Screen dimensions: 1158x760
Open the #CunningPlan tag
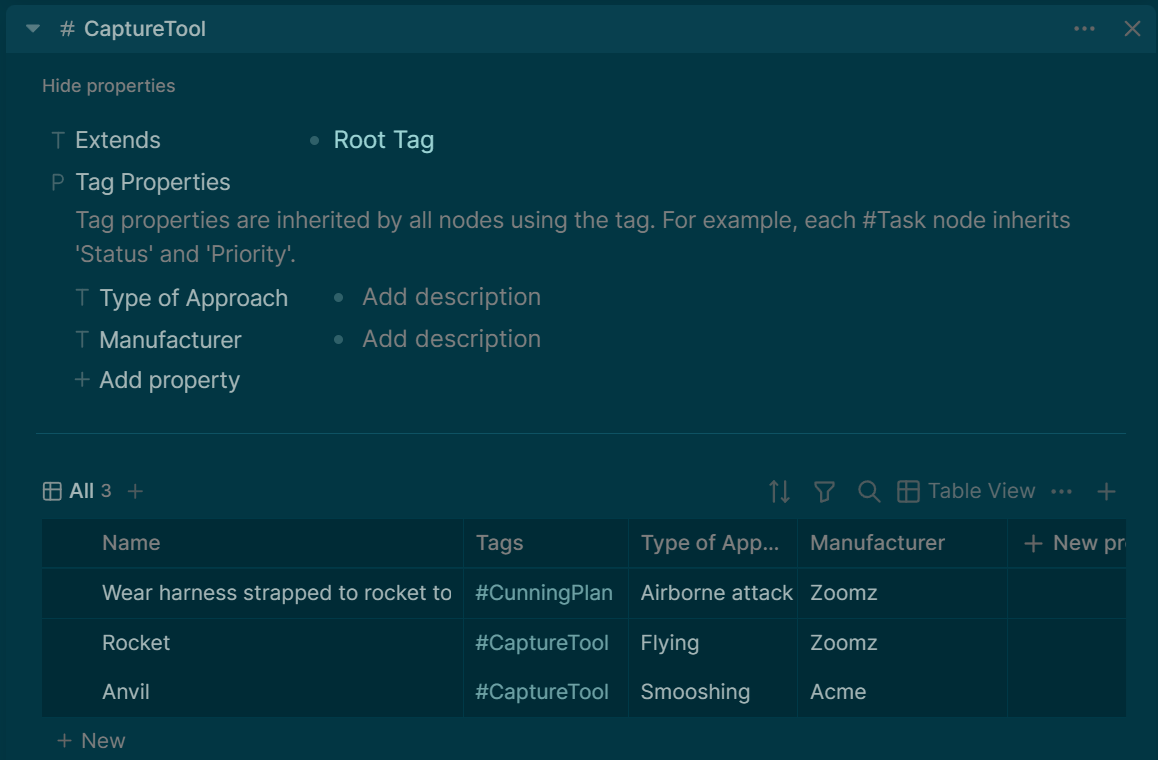[x=543, y=593]
